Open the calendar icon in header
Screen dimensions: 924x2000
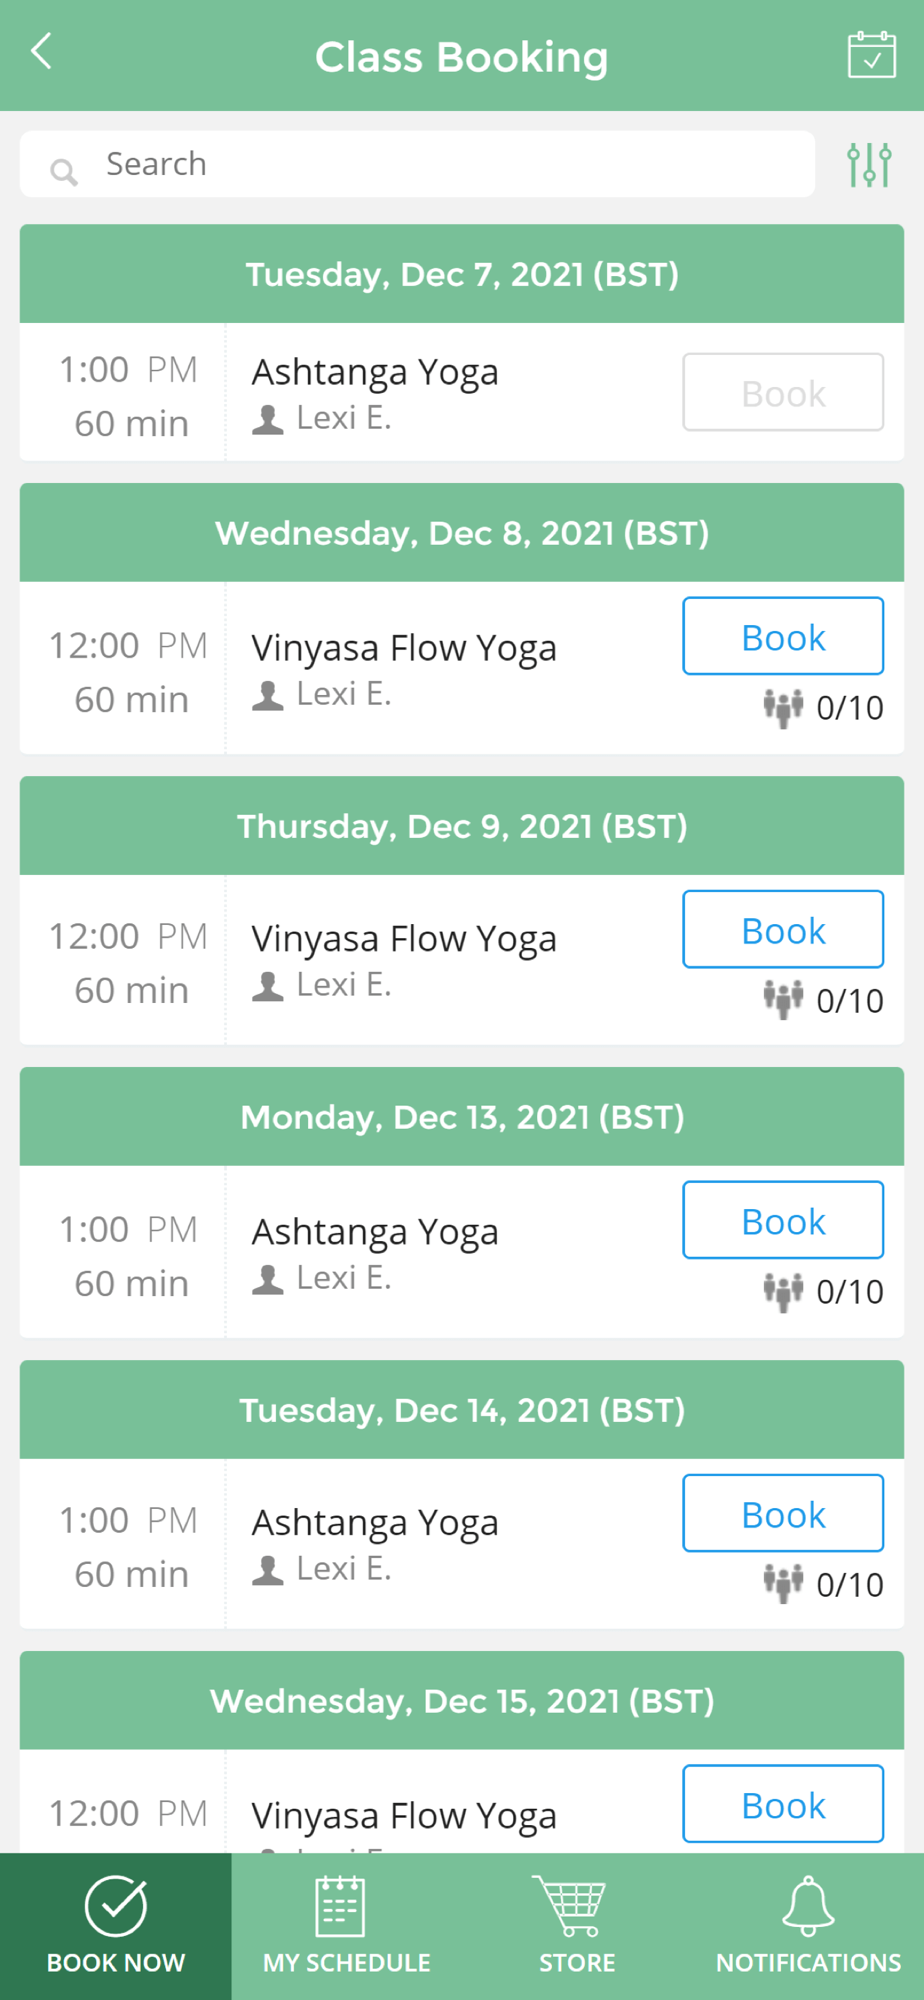[871, 55]
